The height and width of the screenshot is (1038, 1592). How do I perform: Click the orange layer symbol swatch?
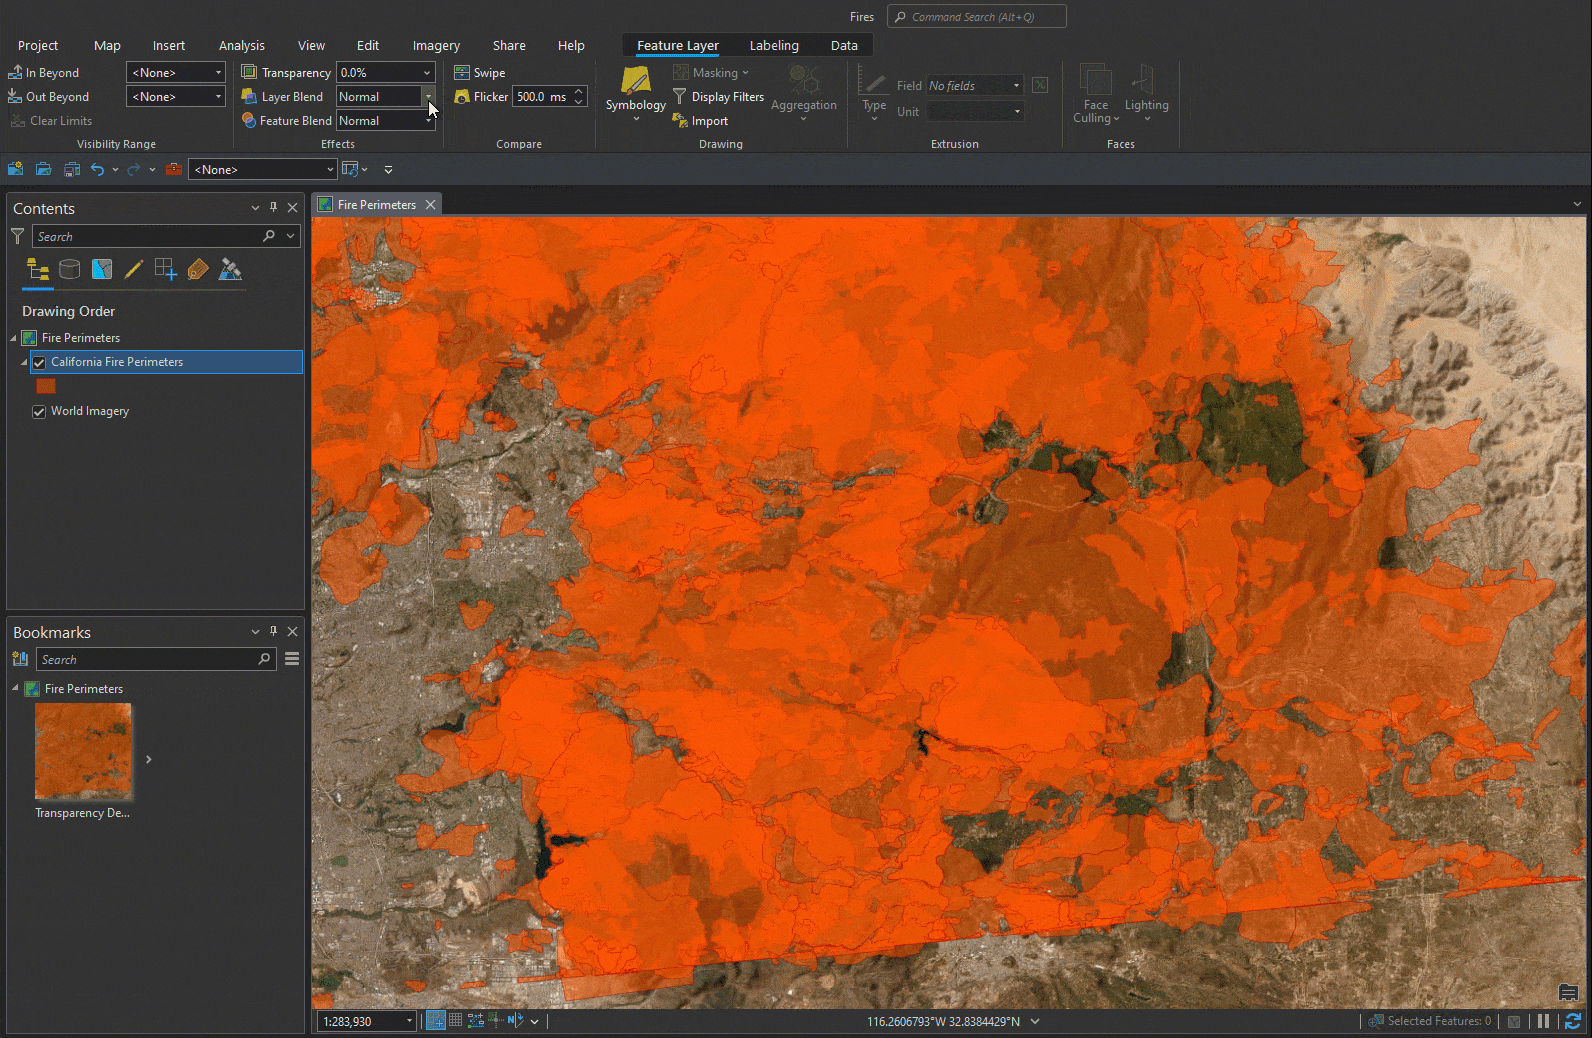coord(45,386)
